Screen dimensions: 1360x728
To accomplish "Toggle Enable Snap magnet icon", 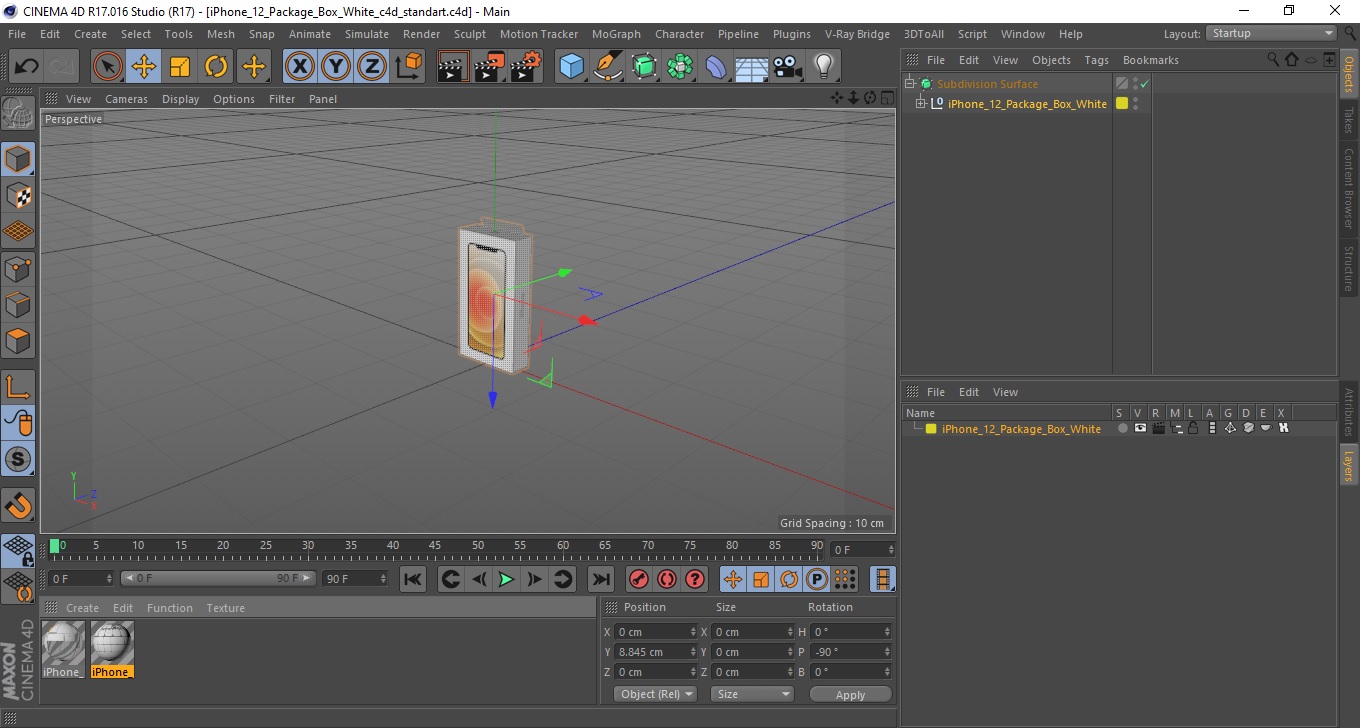I will click(x=18, y=505).
